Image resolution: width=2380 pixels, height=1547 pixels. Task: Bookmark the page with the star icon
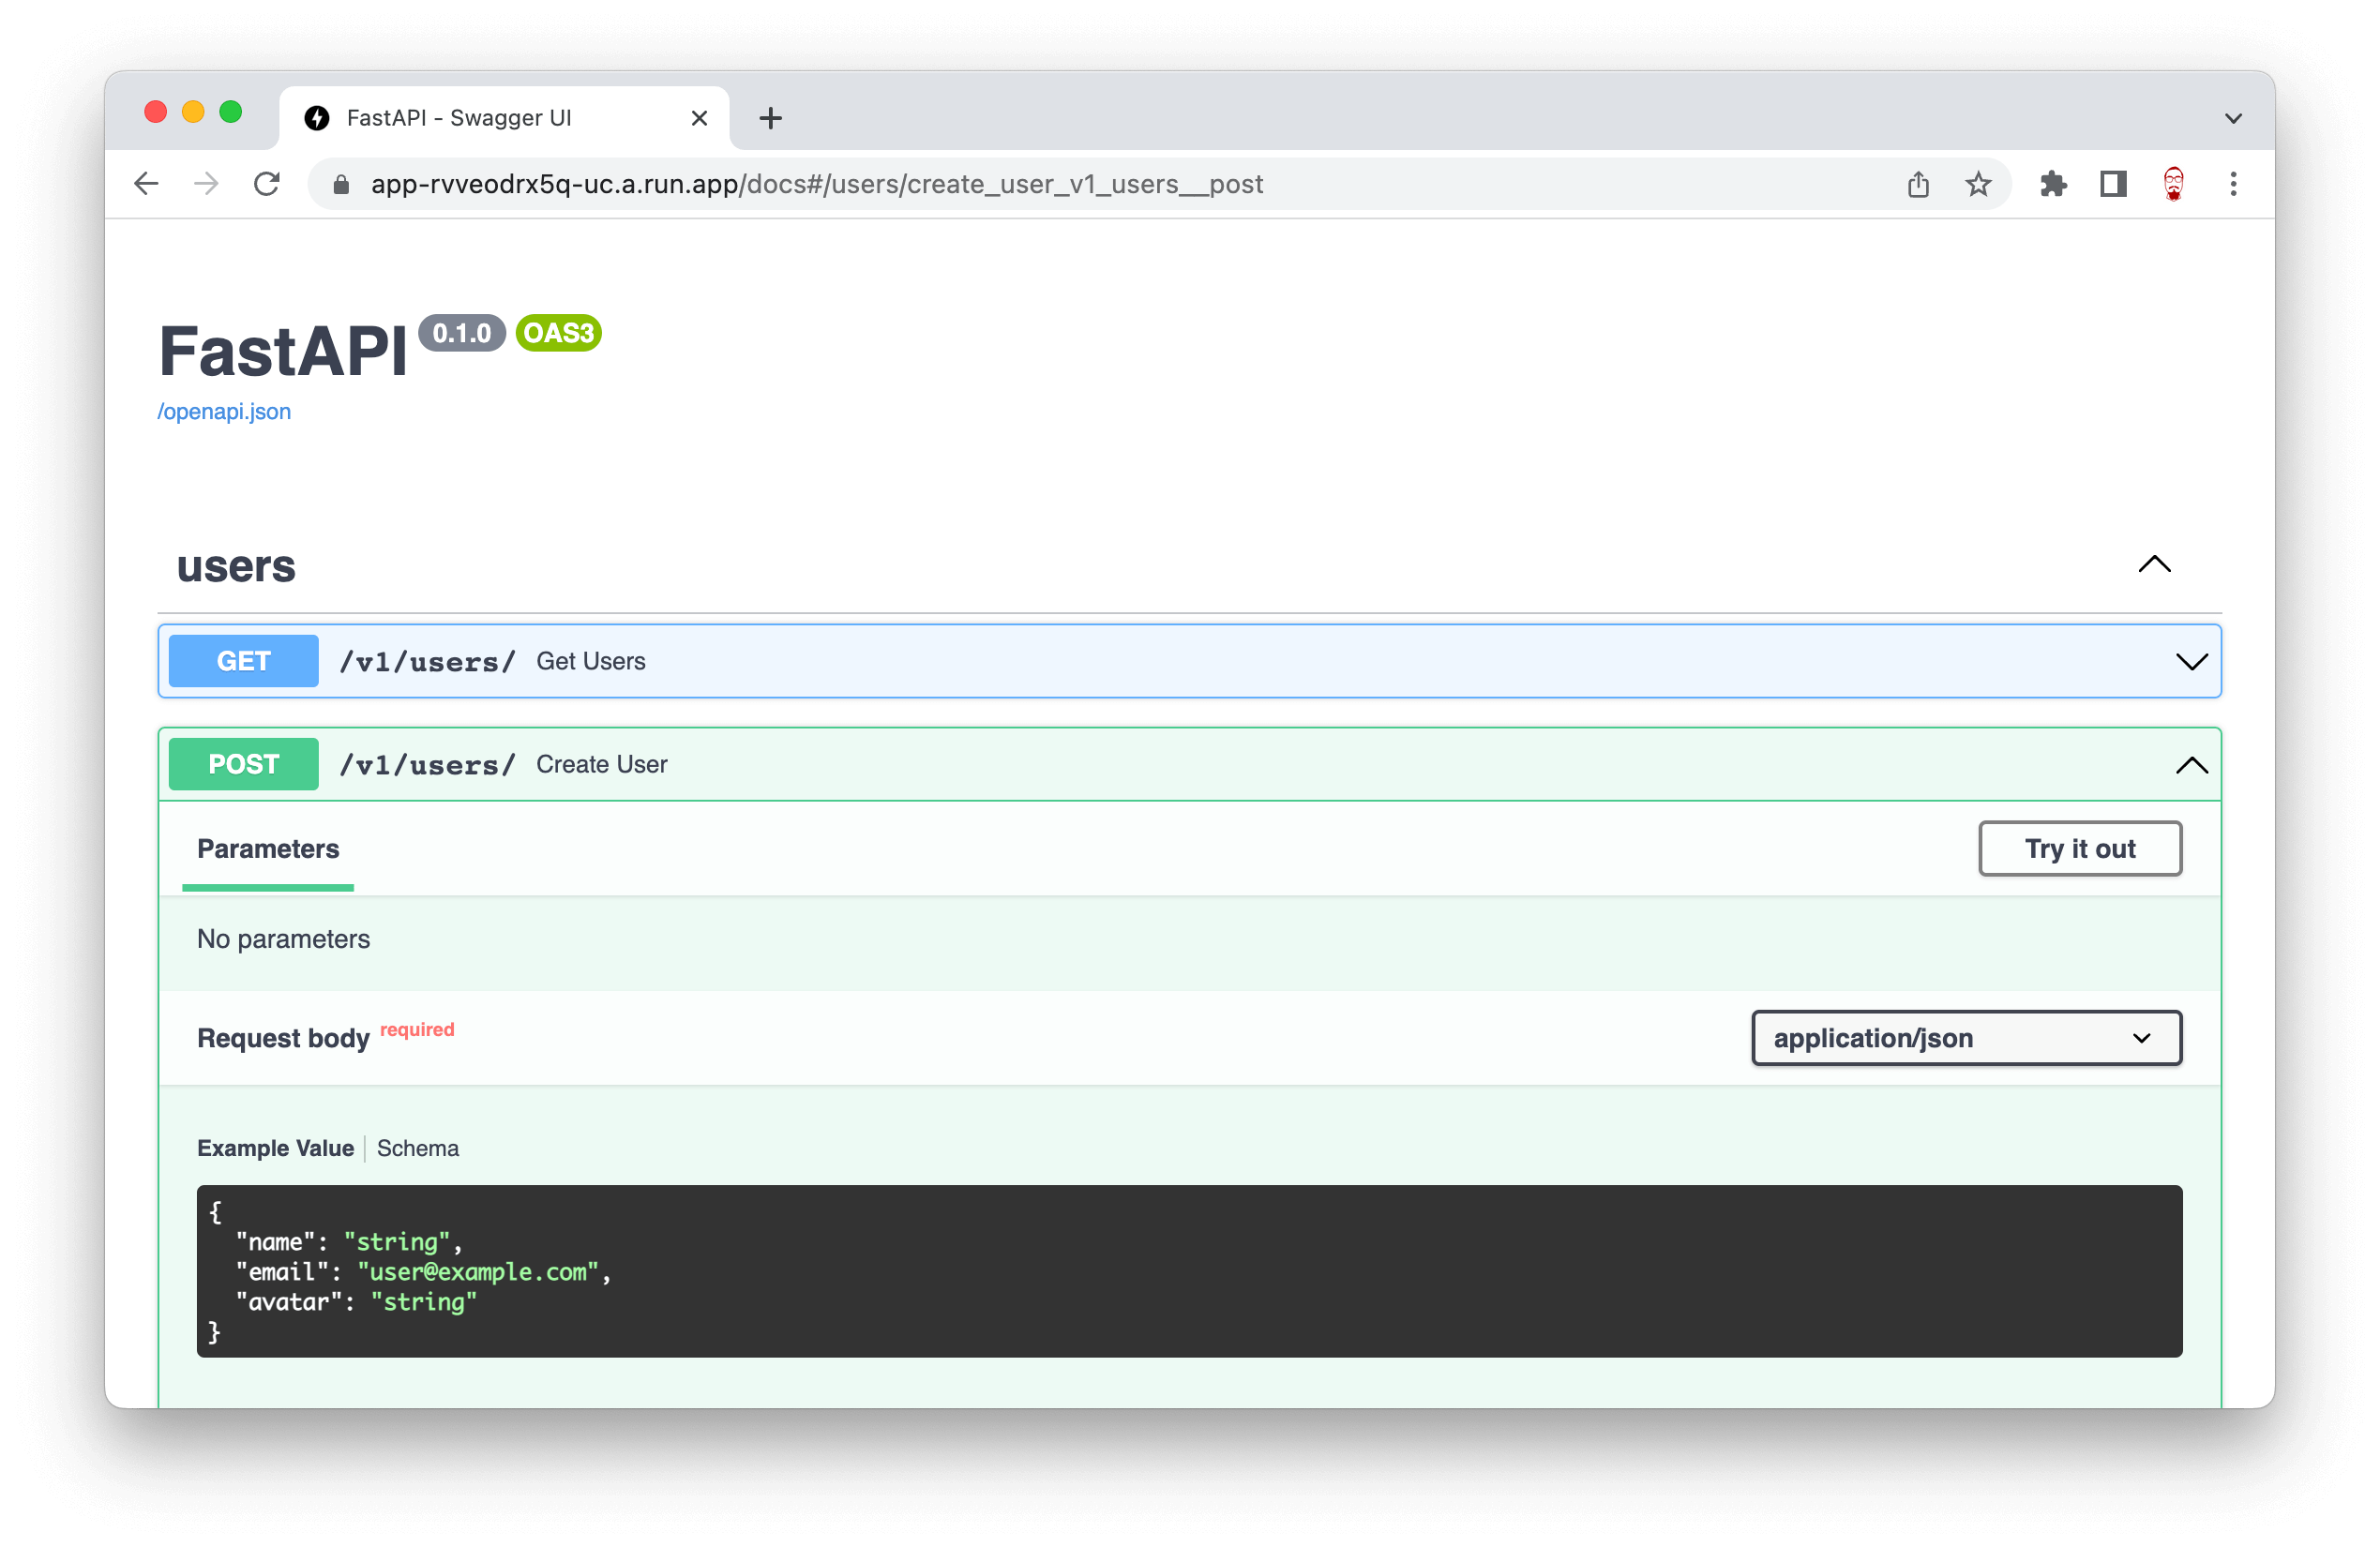(1978, 184)
